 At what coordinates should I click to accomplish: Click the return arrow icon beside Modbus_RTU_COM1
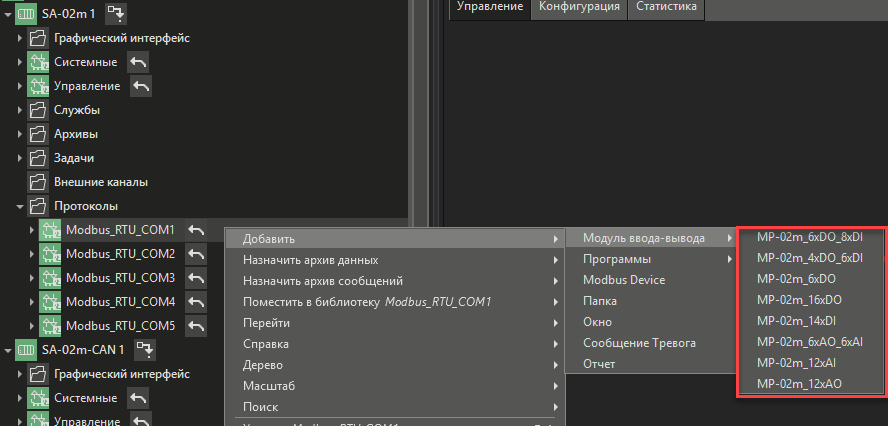[x=197, y=230]
